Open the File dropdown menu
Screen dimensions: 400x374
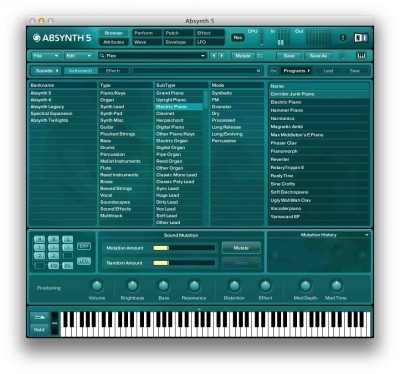click(x=46, y=56)
